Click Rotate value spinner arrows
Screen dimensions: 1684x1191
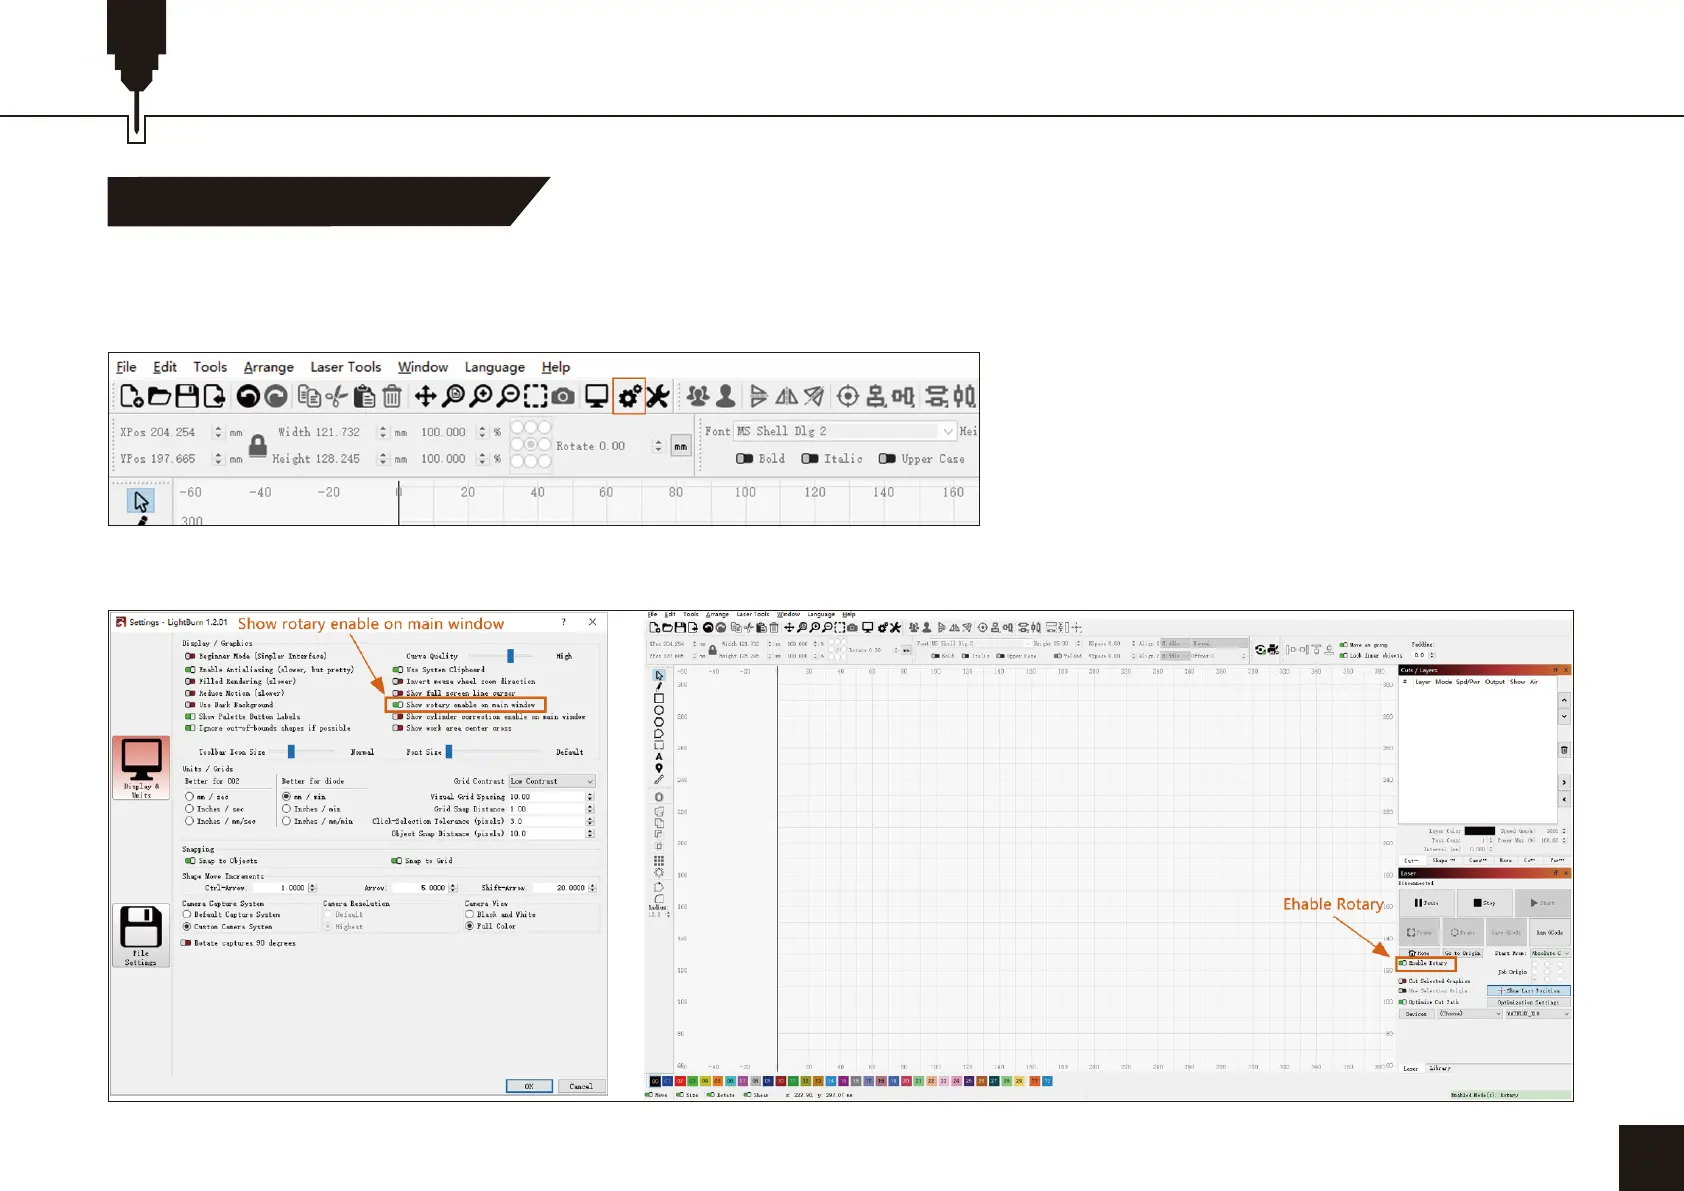[658, 446]
